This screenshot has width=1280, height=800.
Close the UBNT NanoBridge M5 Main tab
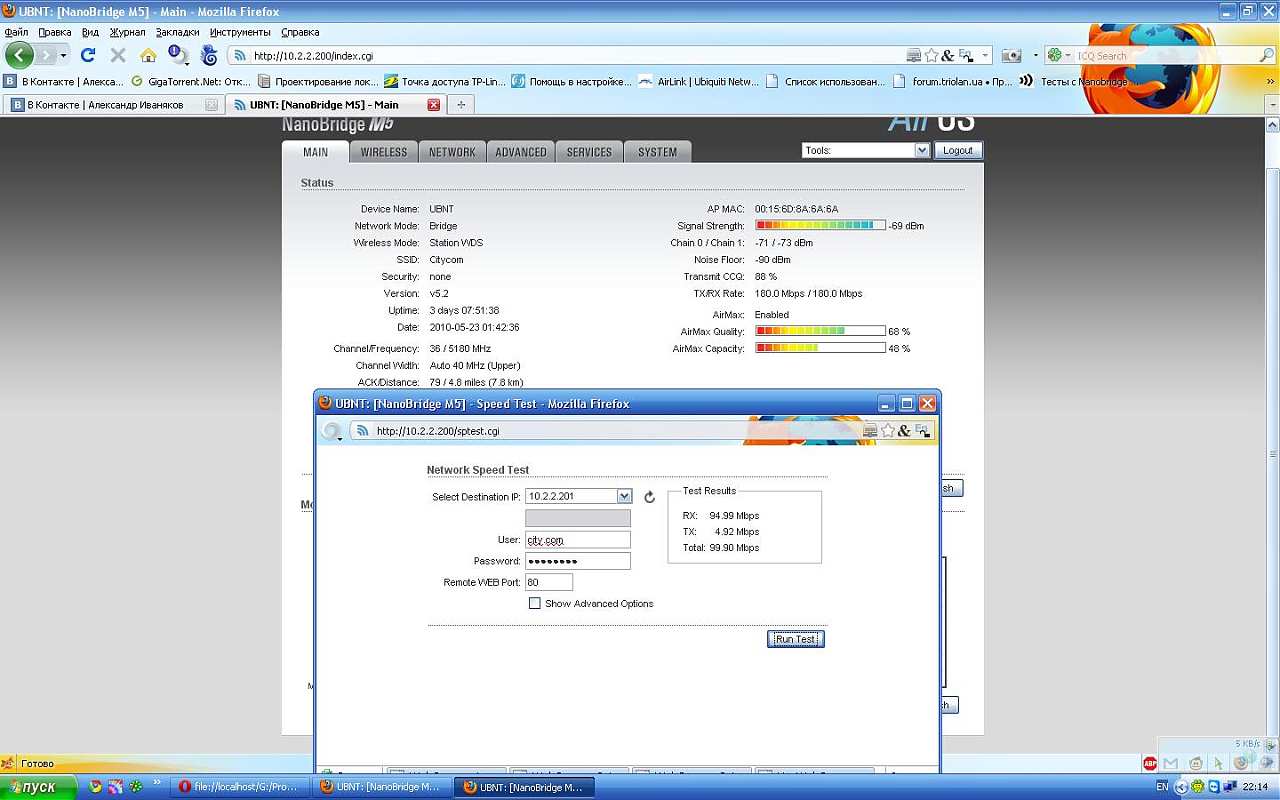433,104
